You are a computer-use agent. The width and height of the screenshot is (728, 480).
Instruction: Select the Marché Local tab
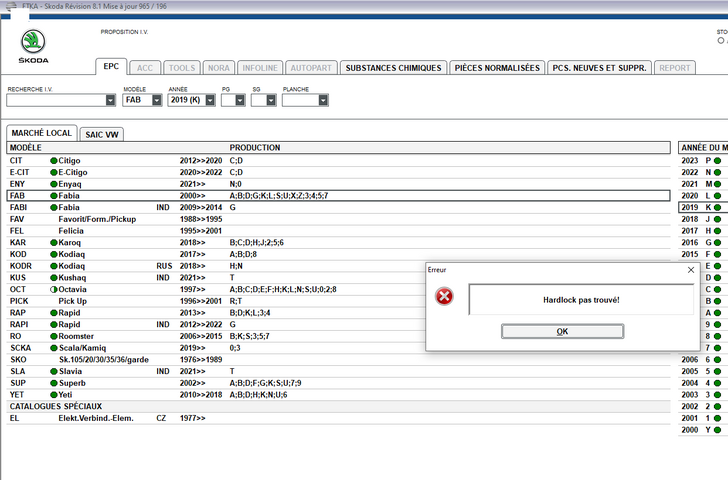[x=42, y=133]
